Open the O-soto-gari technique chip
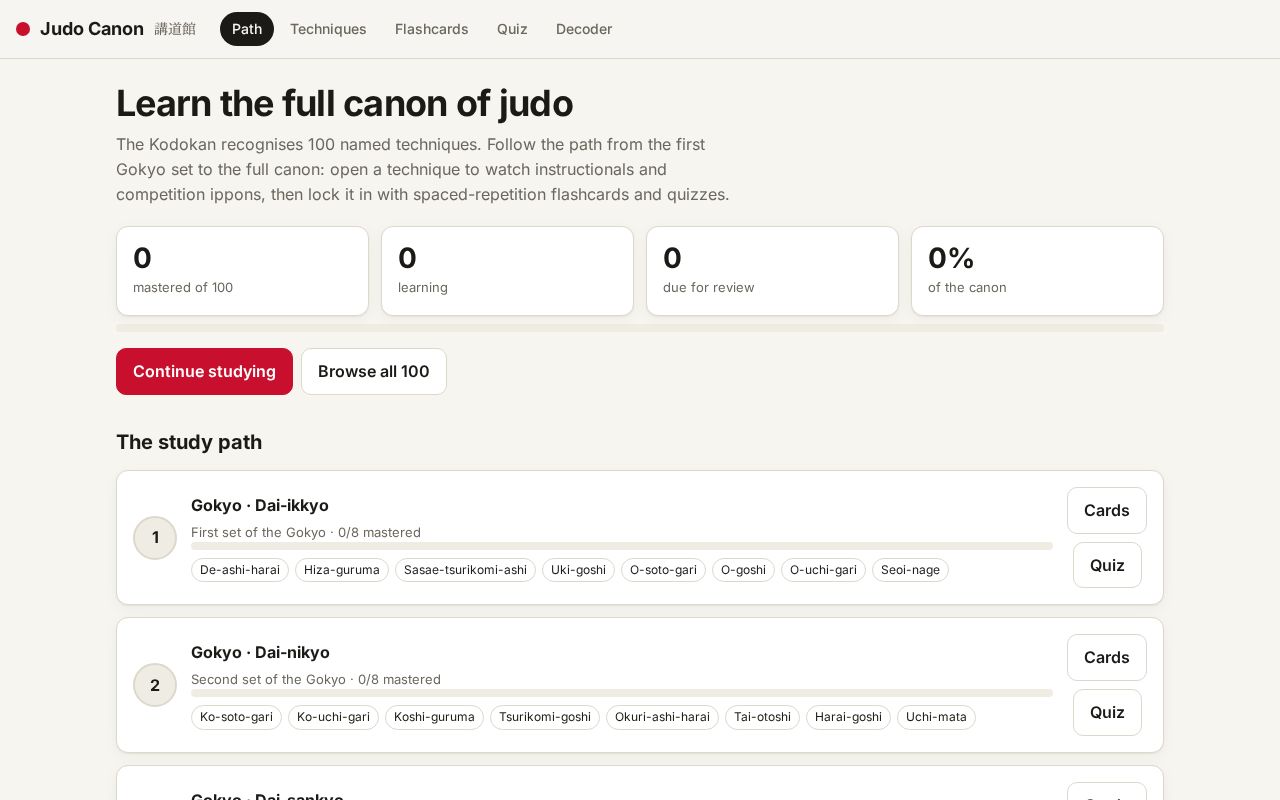The image size is (1280, 800). [x=663, y=570]
